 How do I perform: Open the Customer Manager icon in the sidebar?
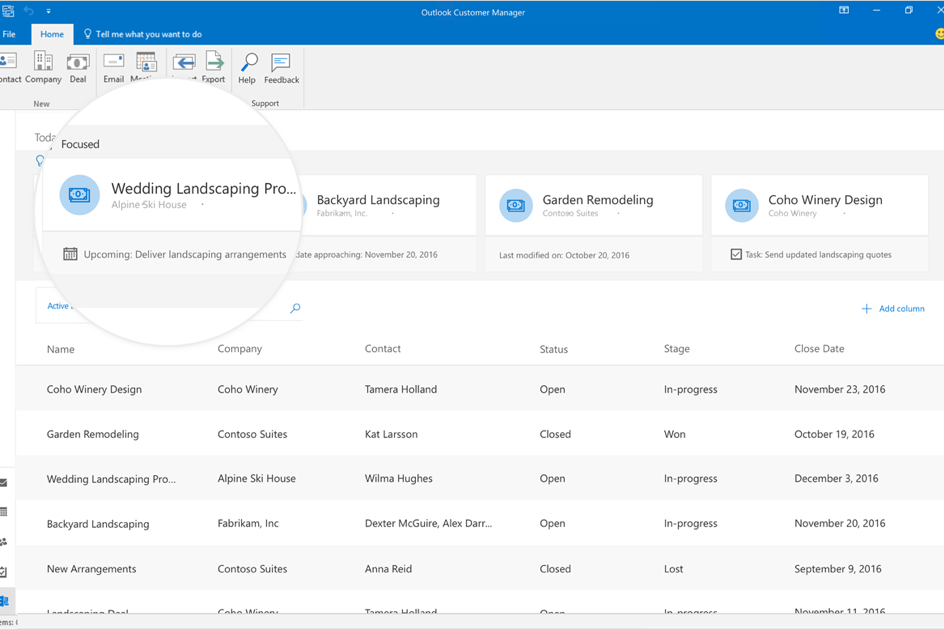[x=5, y=600]
